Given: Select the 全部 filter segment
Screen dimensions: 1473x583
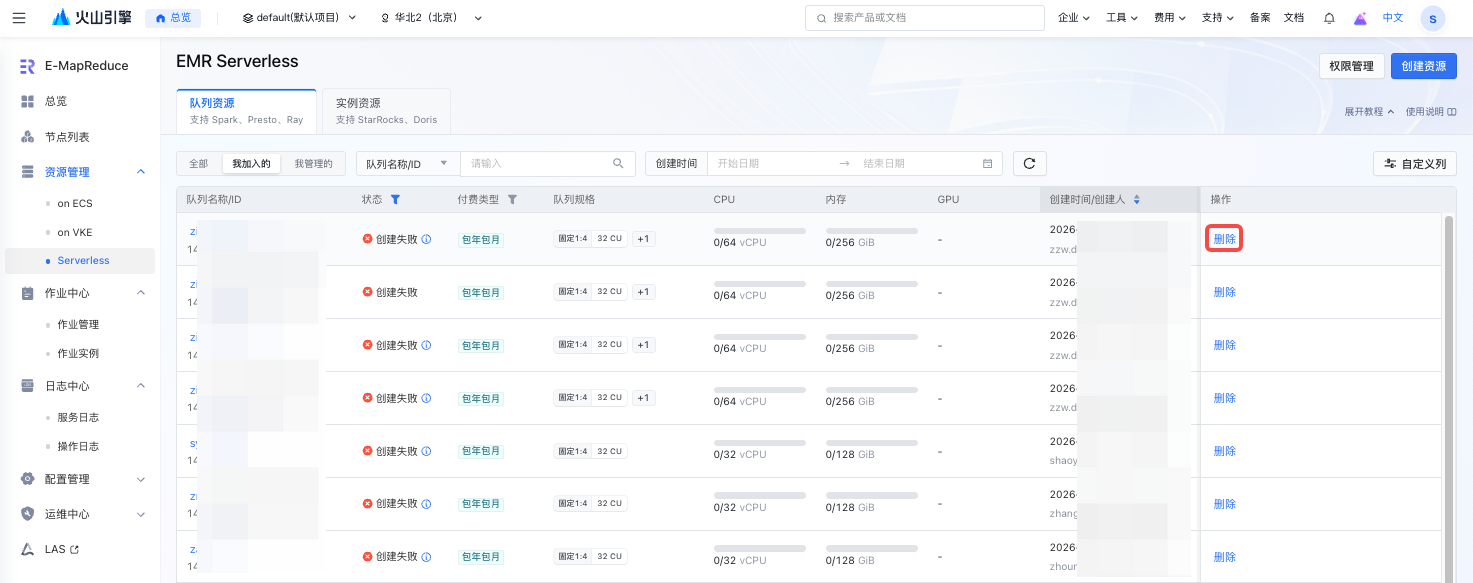Looking at the screenshot, I should pyautogui.click(x=198, y=164).
